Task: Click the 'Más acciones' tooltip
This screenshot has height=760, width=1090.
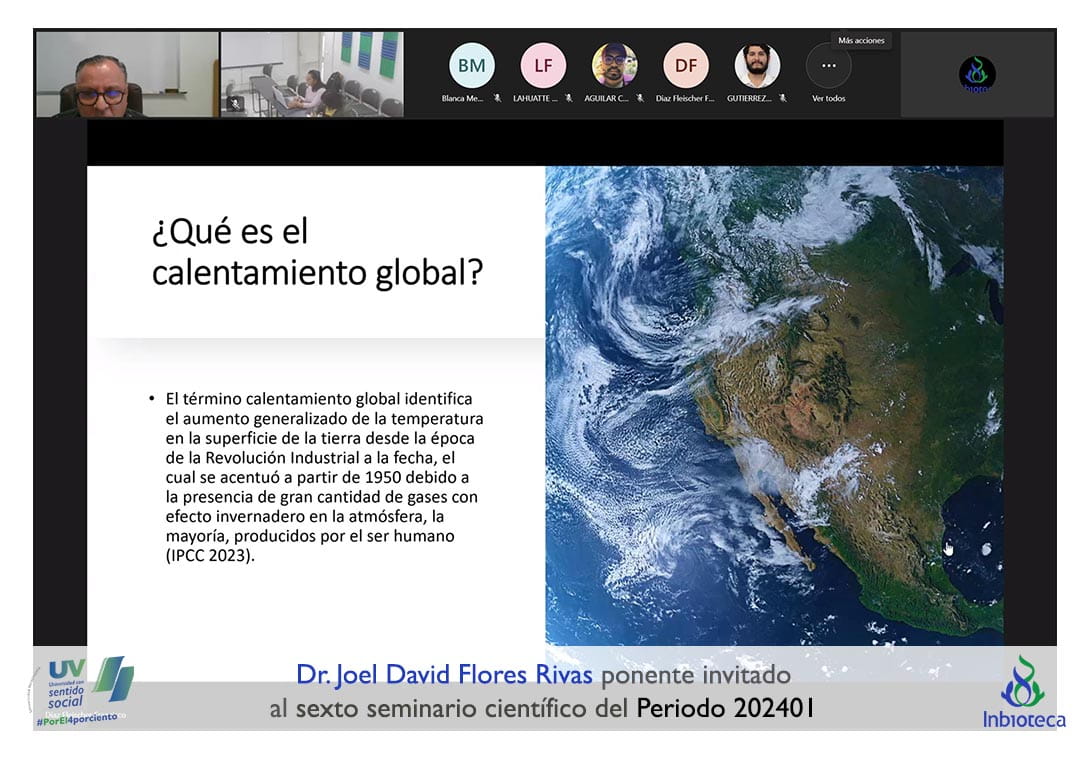Action: [860, 41]
